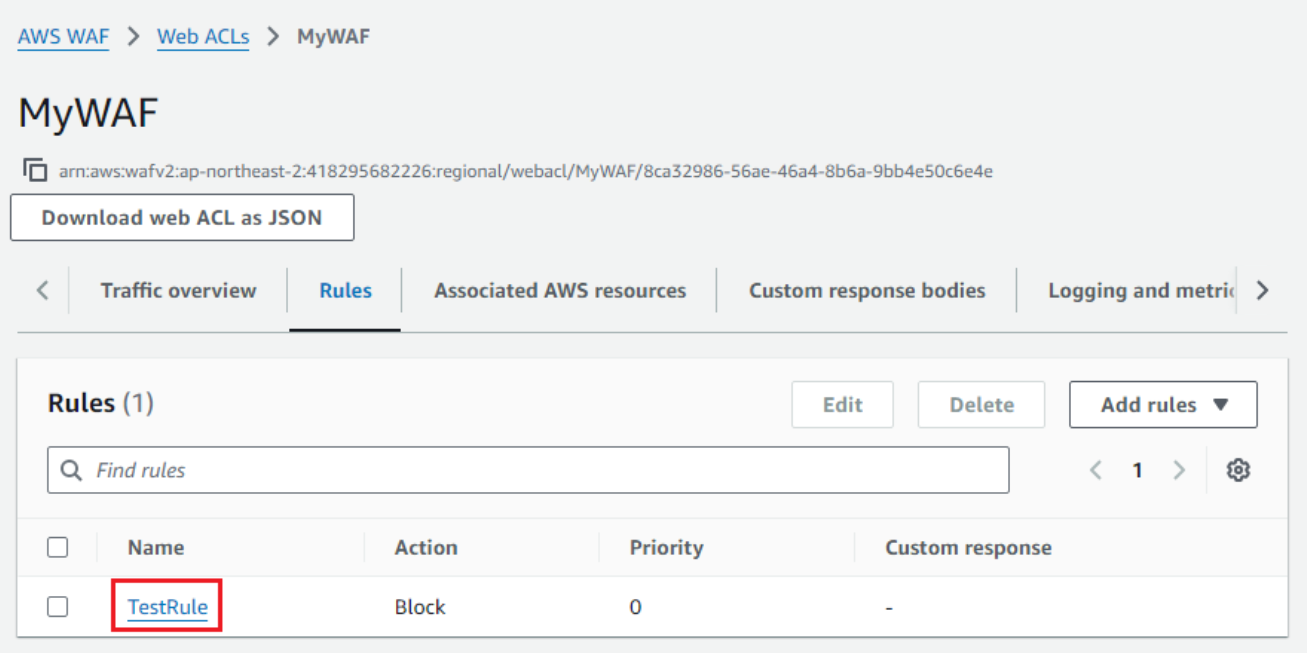Go to AWS WAF breadcrumb
Viewport: 1307px width, 653px height.
pos(63,37)
